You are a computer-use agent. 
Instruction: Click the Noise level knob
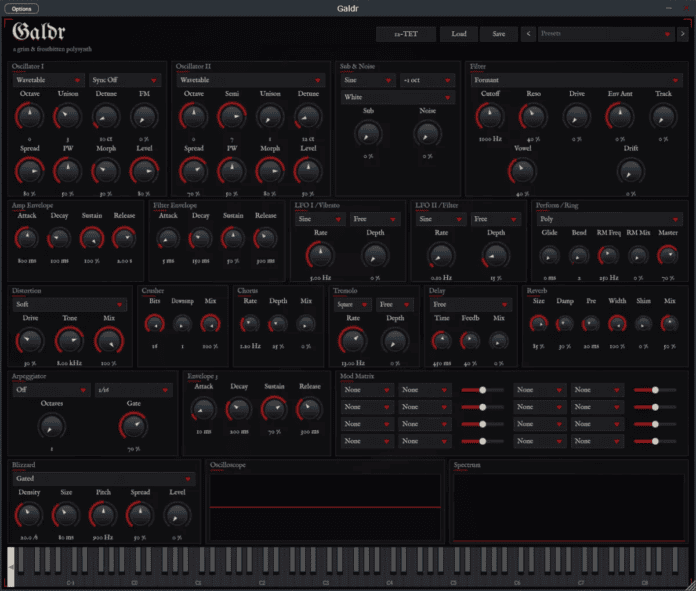pos(427,134)
